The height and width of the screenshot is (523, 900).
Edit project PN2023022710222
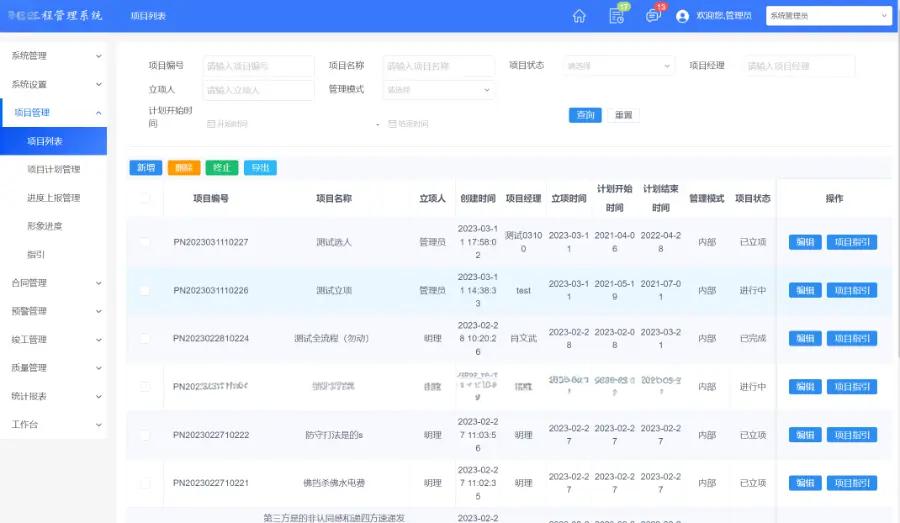tap(805, 435)
